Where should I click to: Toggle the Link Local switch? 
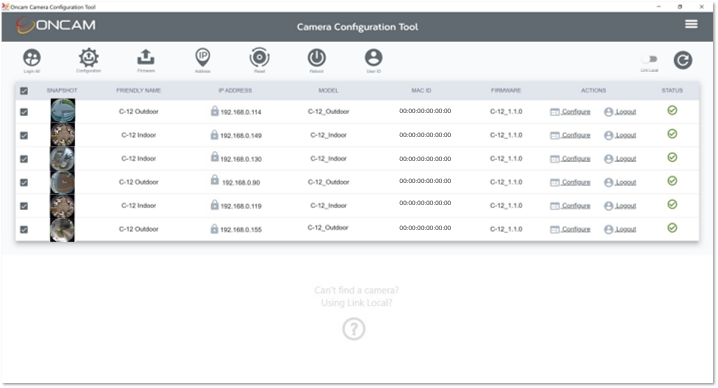(x=649, y=59)
